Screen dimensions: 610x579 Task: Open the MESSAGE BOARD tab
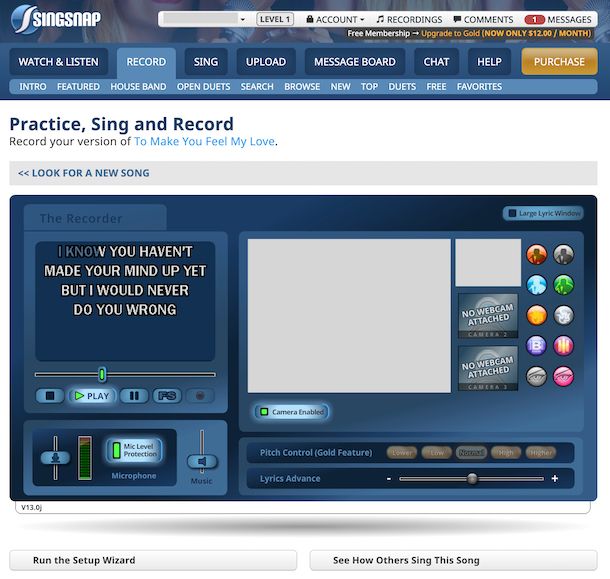(x=355, y=61)
